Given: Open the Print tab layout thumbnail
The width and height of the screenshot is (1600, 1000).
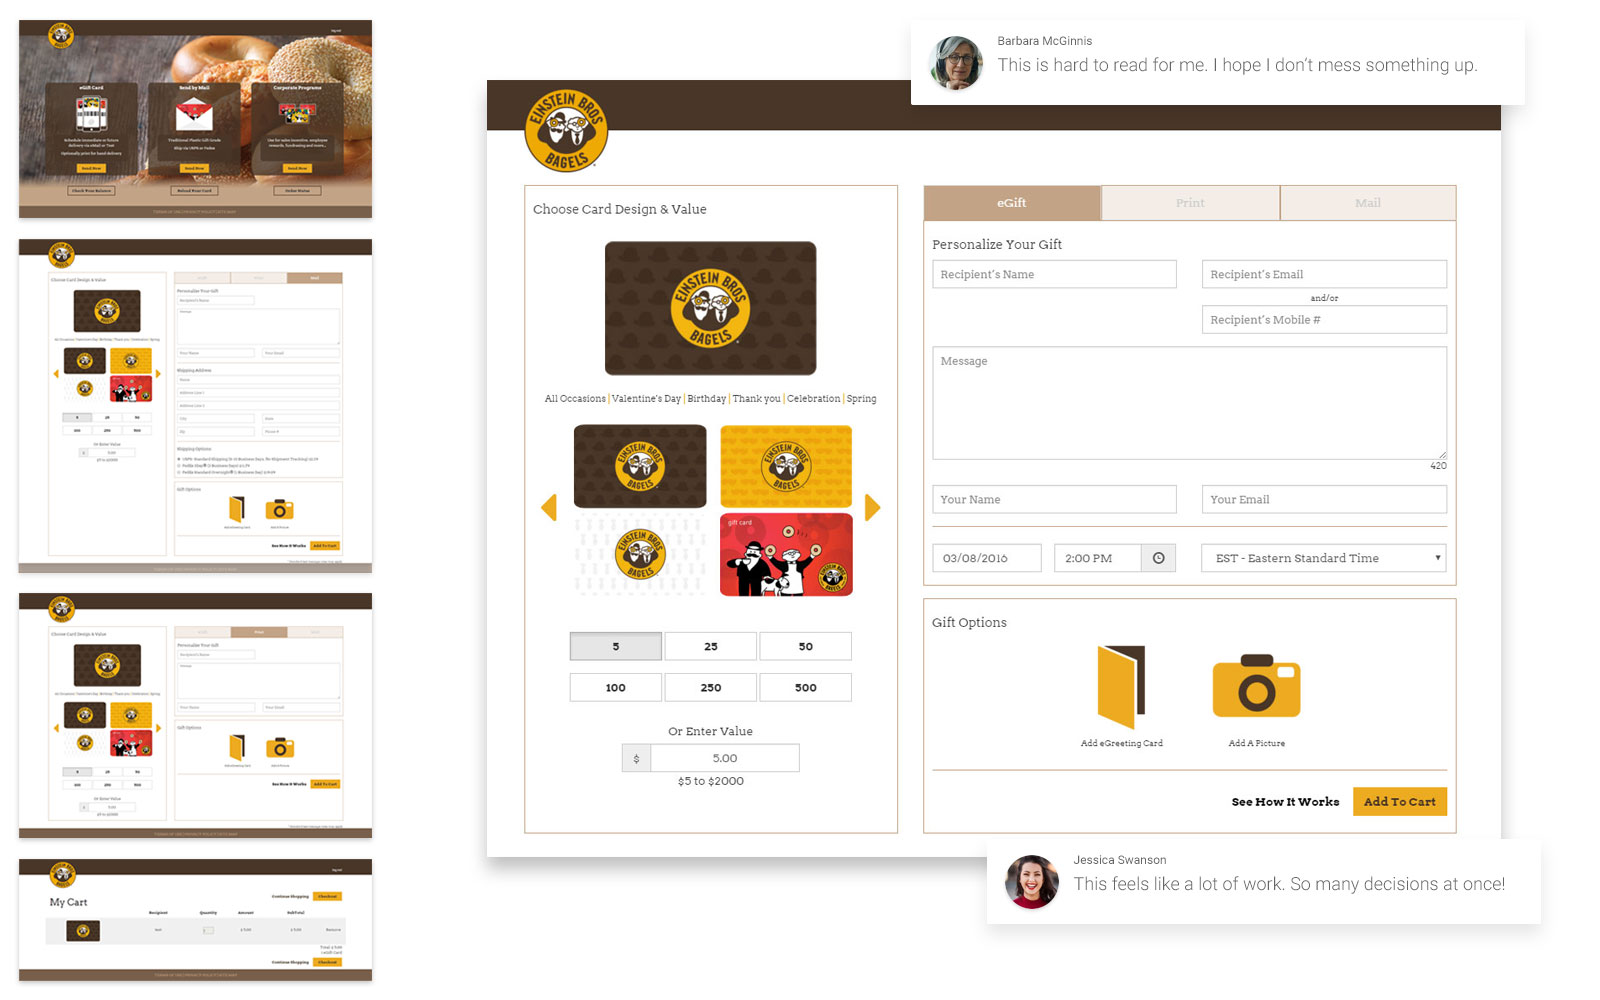Looking at the screenshot, I should point(195,716).
